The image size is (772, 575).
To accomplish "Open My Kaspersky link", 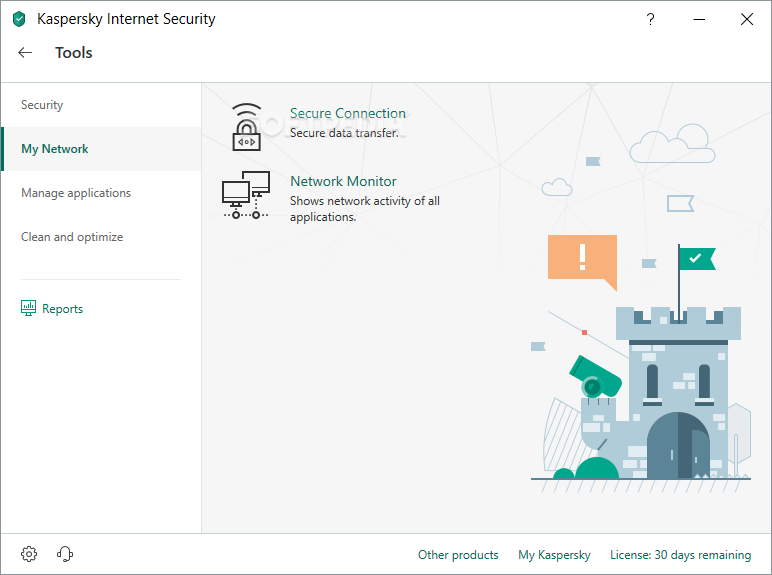I will click(554, 555).
